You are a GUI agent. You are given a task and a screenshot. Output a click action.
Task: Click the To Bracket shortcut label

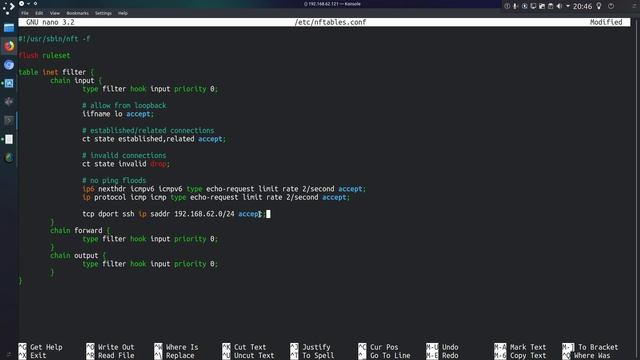pyautogui.click(x=598, y=347)
